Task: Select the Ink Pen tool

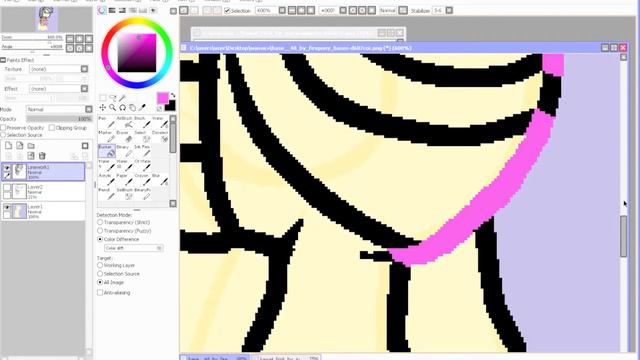Action: pos(142,151)
